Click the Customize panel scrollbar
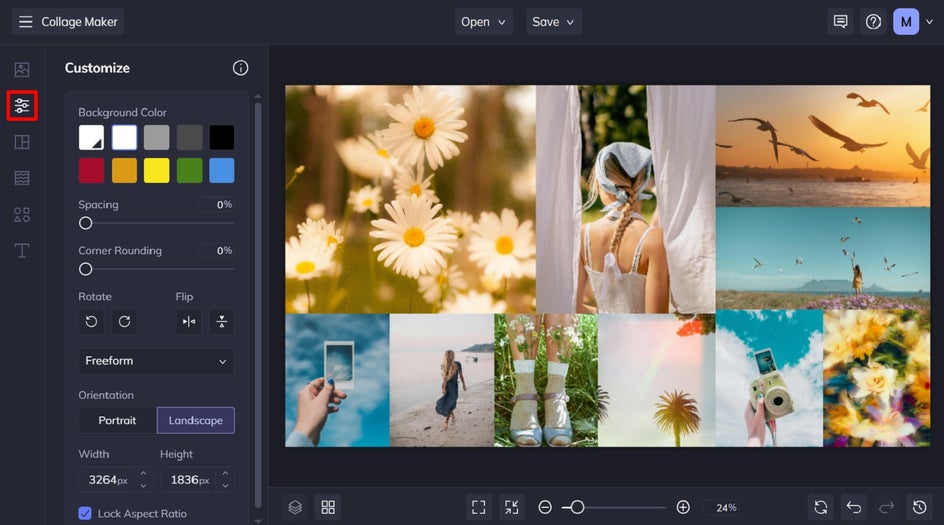This screenshot has width=944, height=525. 258,304
